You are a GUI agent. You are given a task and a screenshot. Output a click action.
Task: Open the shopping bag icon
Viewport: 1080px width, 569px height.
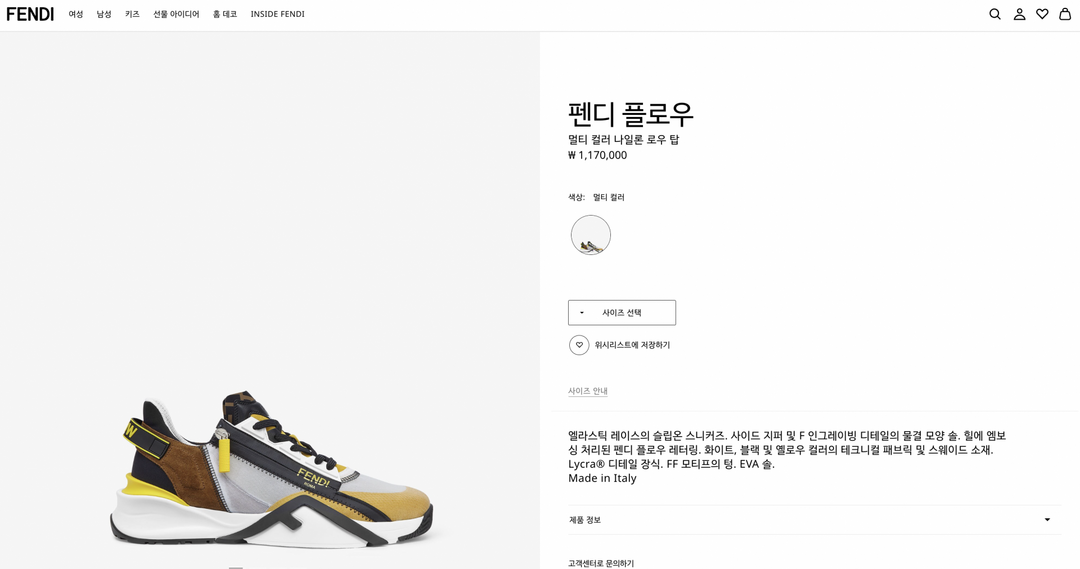pyautogui.click(x=1065, y=14)
